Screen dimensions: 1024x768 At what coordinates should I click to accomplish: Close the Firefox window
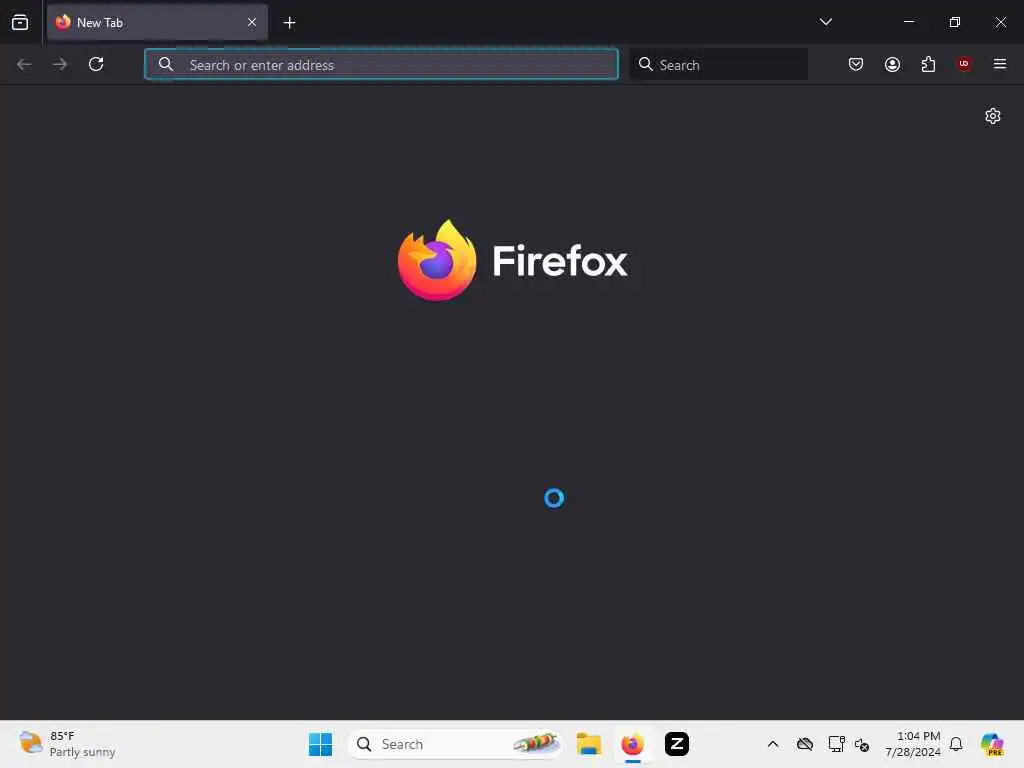click(1000, 22)
